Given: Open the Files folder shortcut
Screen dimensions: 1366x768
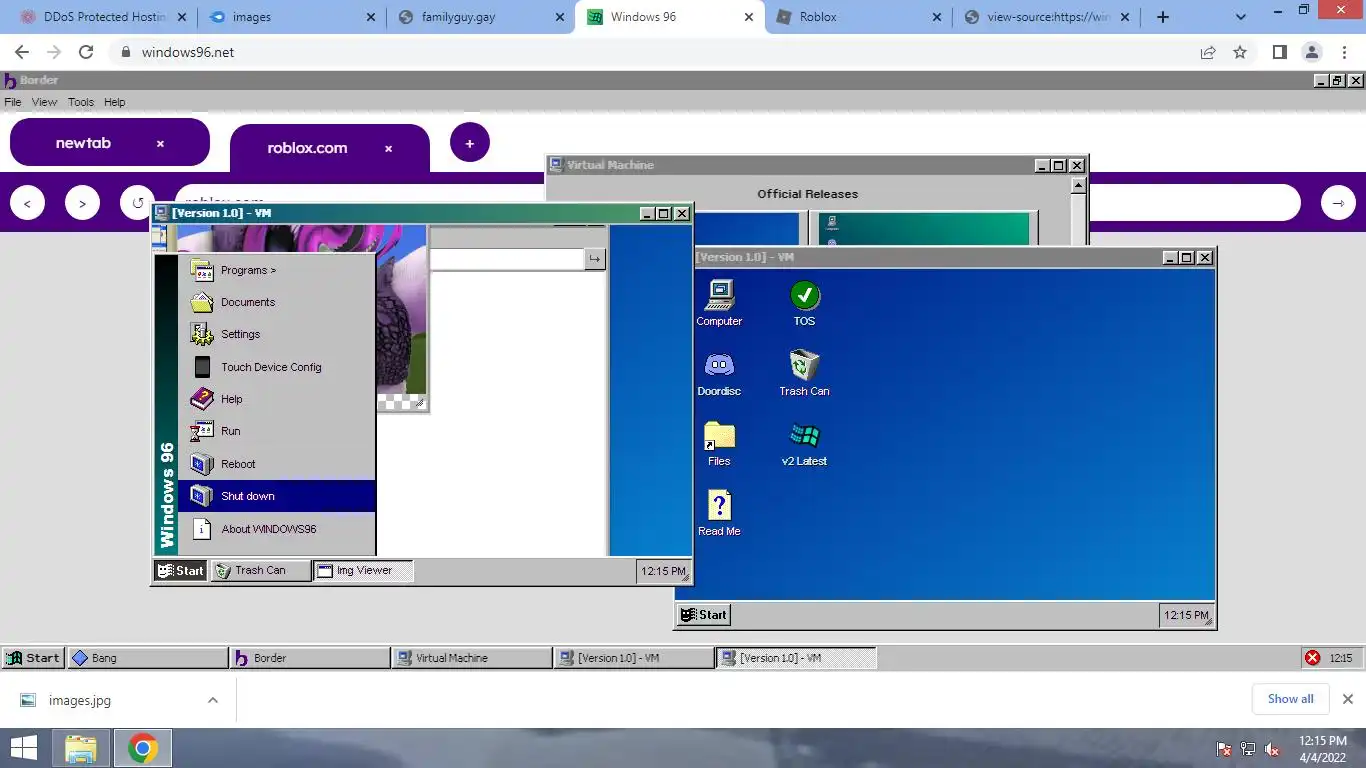Looking at the screenshot, I should coord(719,443).
